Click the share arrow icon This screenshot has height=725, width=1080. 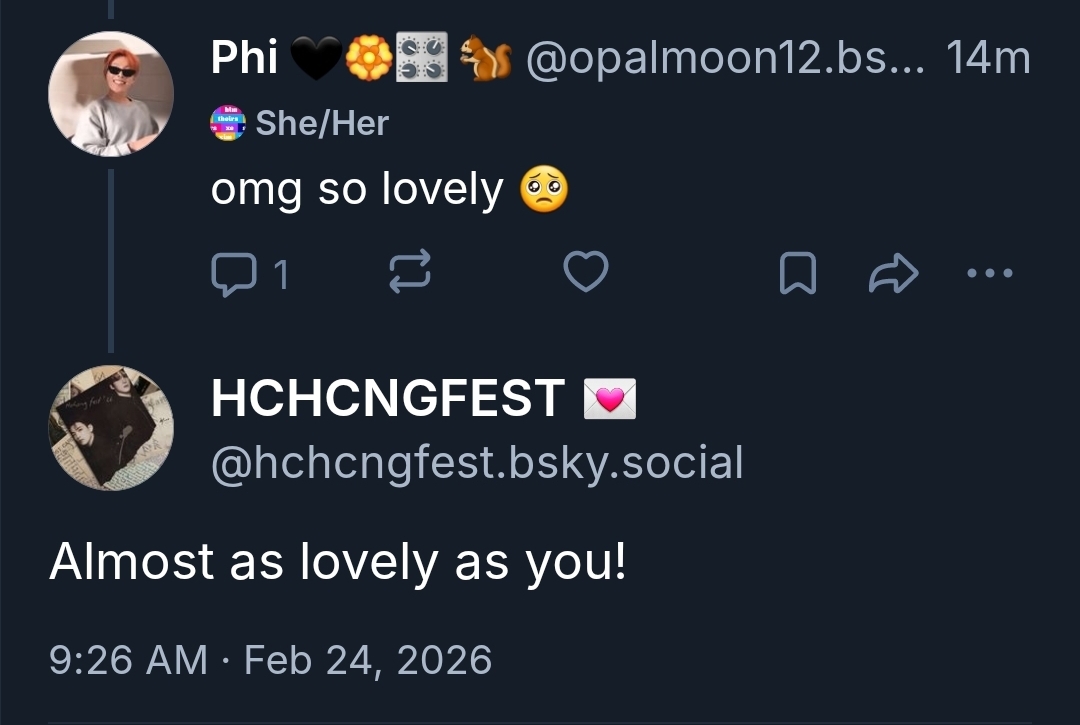click(893, 273)
